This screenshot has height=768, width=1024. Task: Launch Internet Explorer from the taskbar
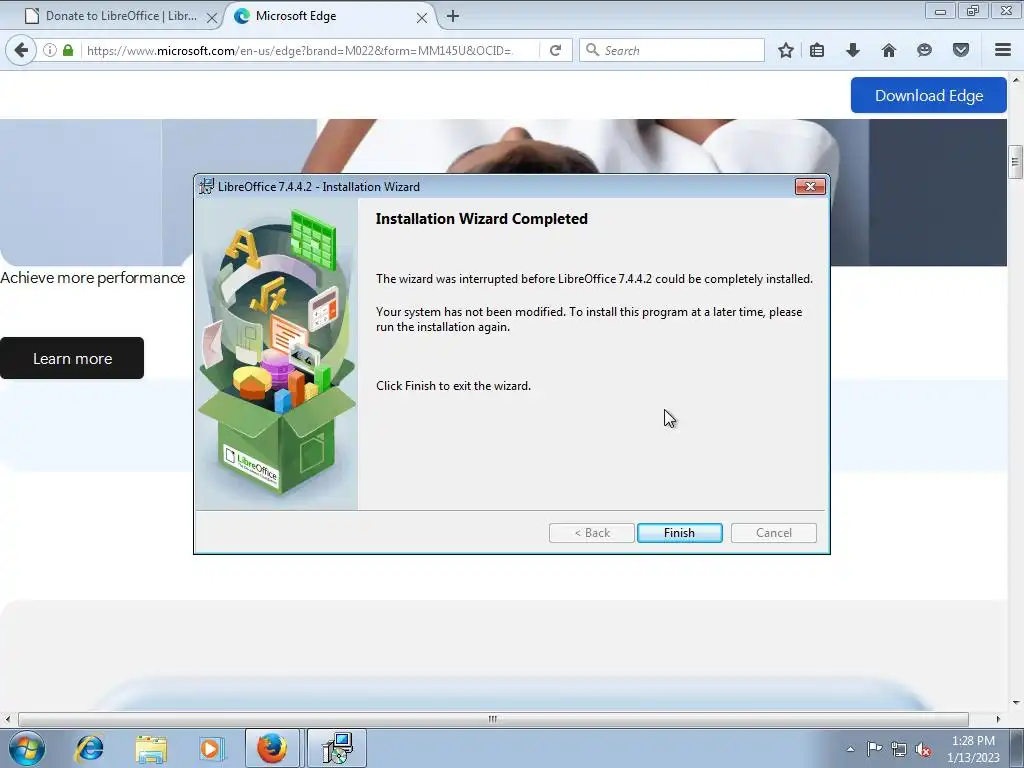pyautogui.click(x=89, y=748)
